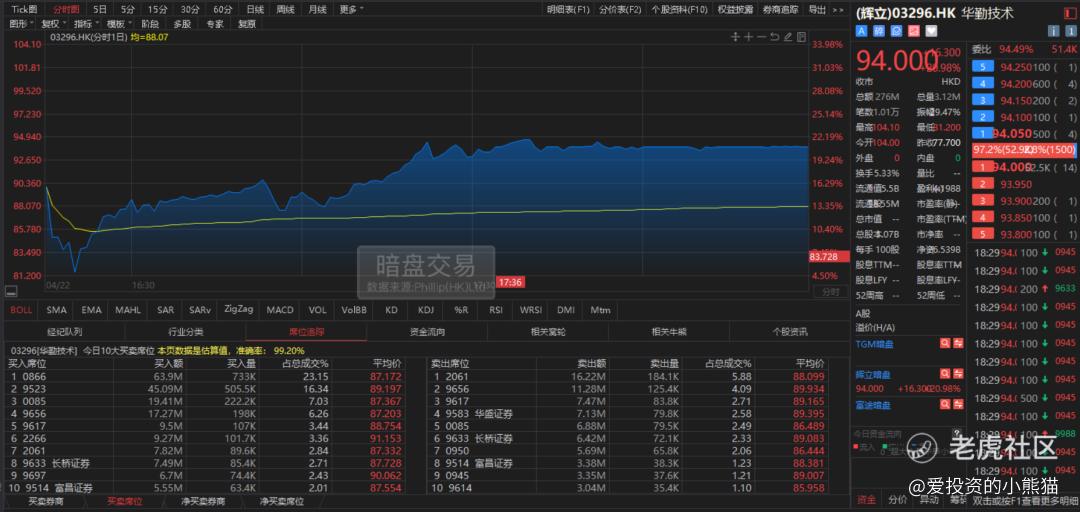Switch to the 5日 chart tab
The image size is (1080, 512).
(x=101, y=10)
